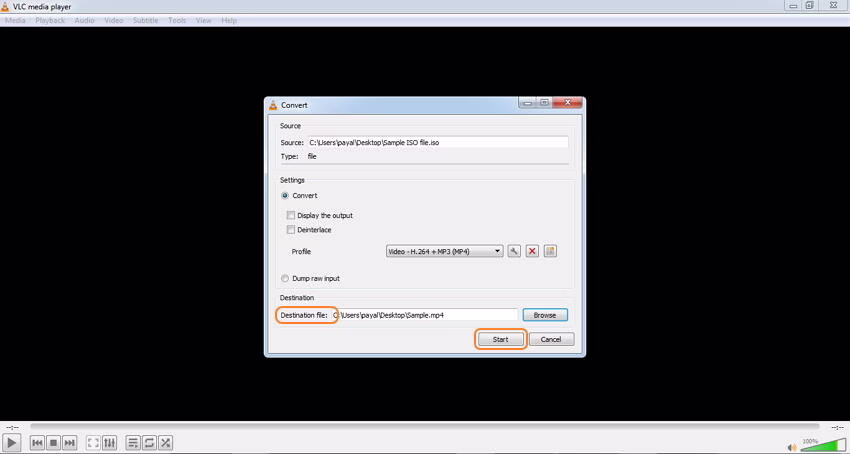This screenshot has height=454, width=850.
Task: Open the Audio menu
Action: click(x=85, y=21)
